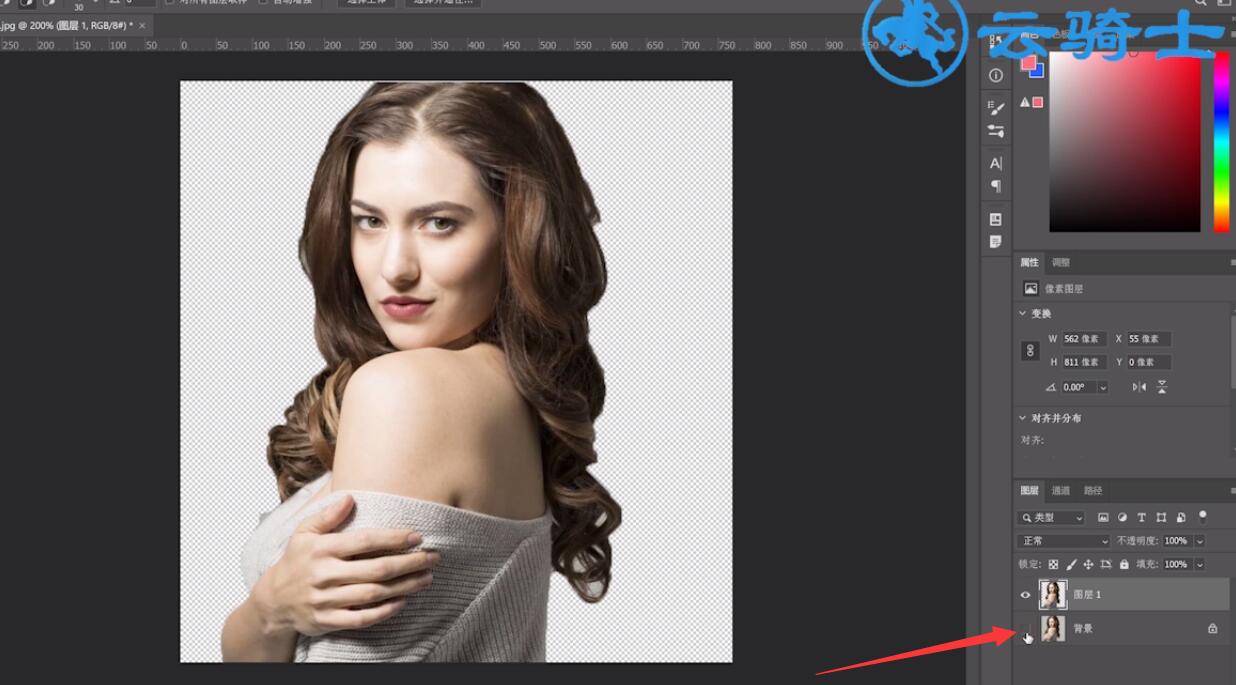Click the lock icon on 背景 layer
The height and width of the screenshot is (685, 1236).
1213,629
